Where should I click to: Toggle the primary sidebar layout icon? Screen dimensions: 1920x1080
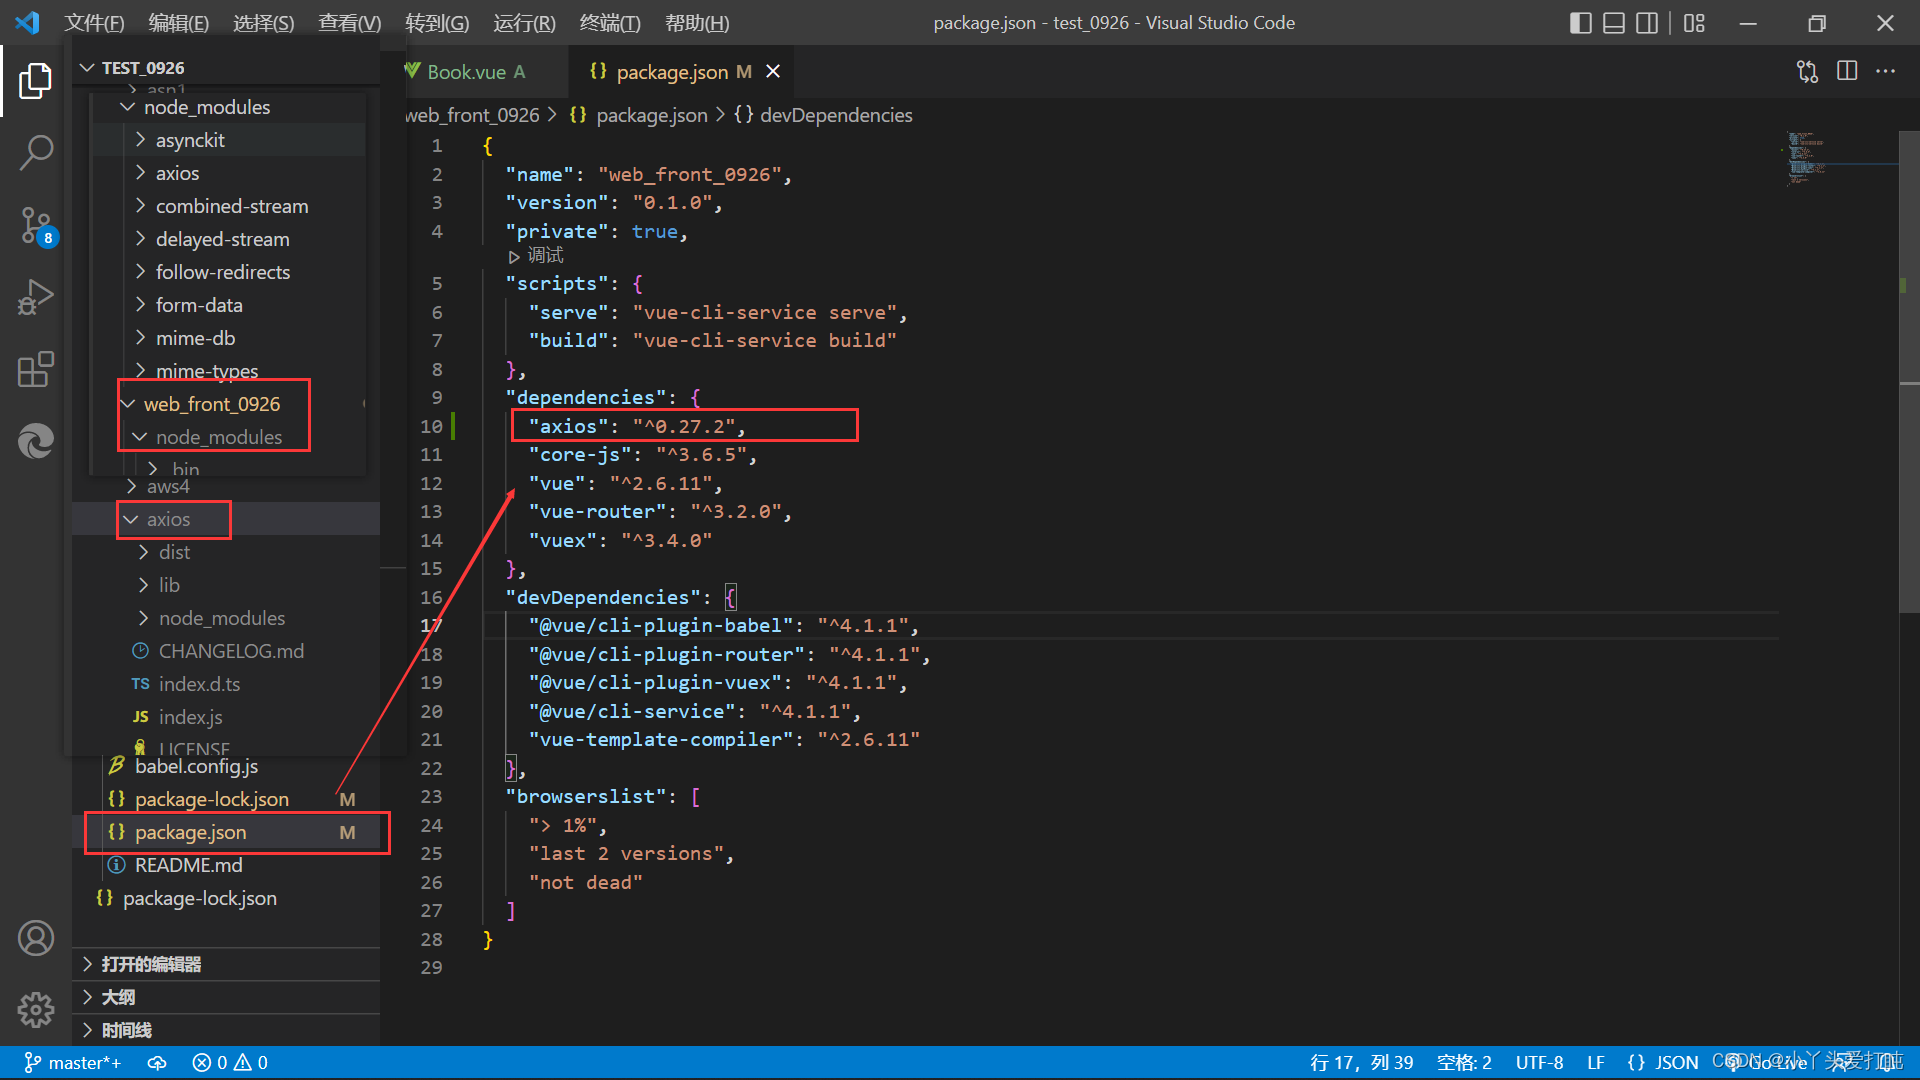click(1581, 23)
